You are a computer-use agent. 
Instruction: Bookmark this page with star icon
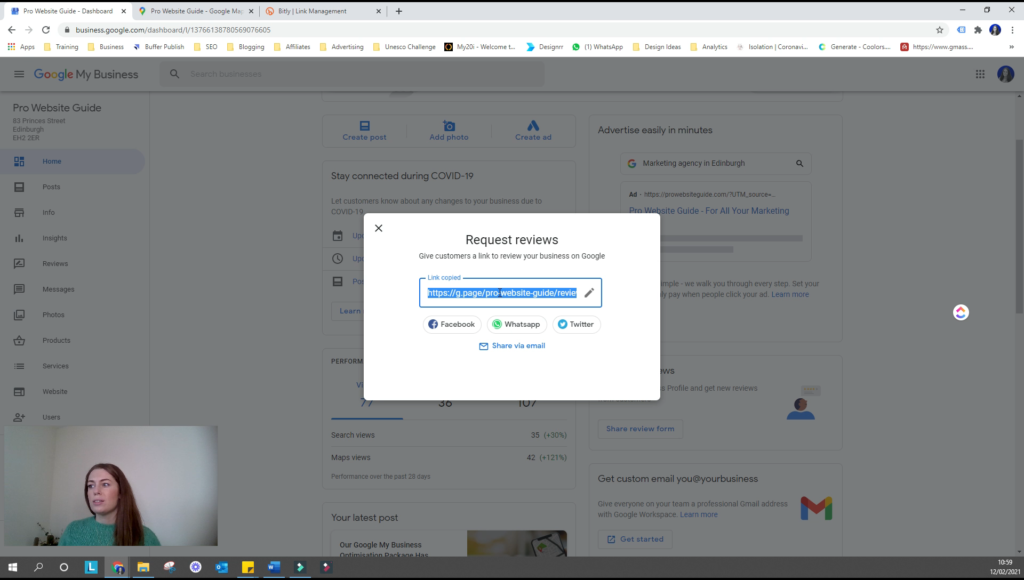[939, 30]
